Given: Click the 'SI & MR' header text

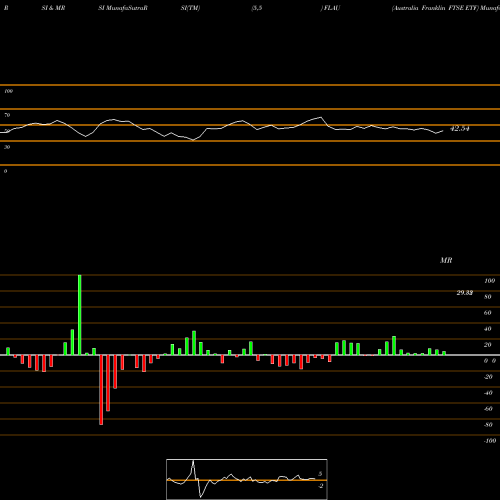Looking at the screenshot, I should [53, 8].
